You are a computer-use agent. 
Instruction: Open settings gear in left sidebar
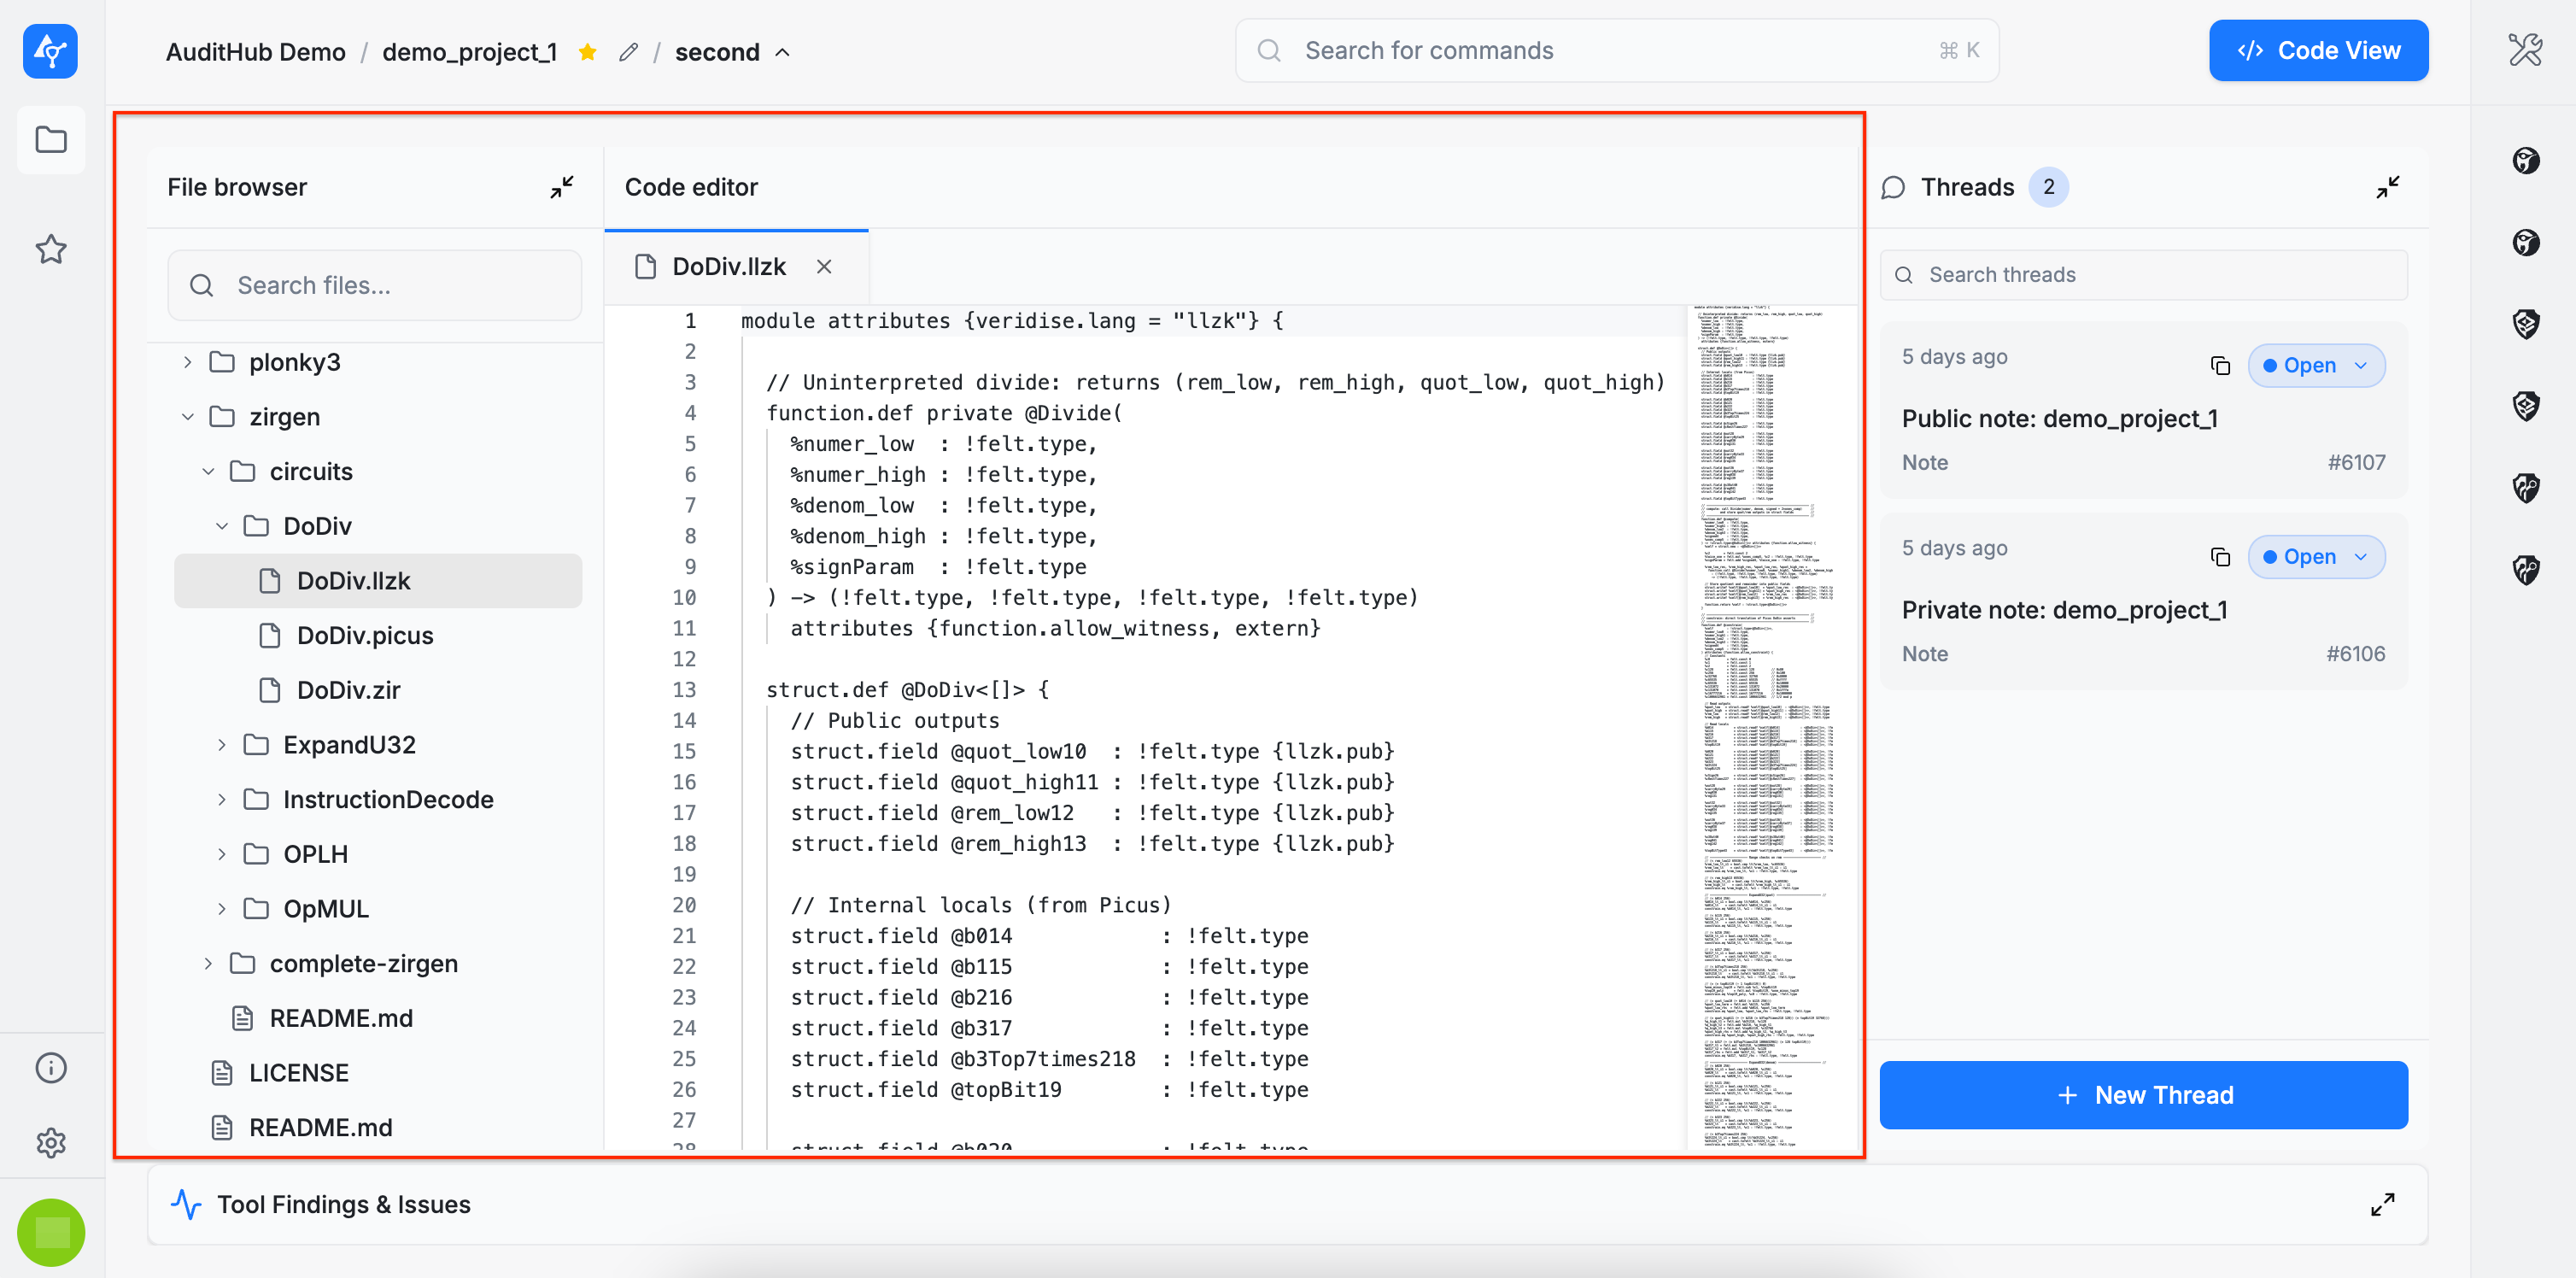point(50,1142)
